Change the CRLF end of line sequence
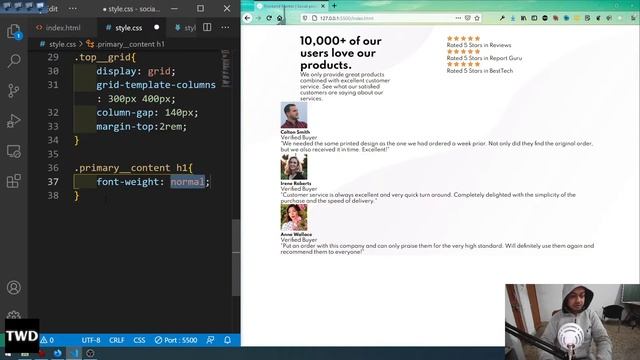 (x=117, y=340)
